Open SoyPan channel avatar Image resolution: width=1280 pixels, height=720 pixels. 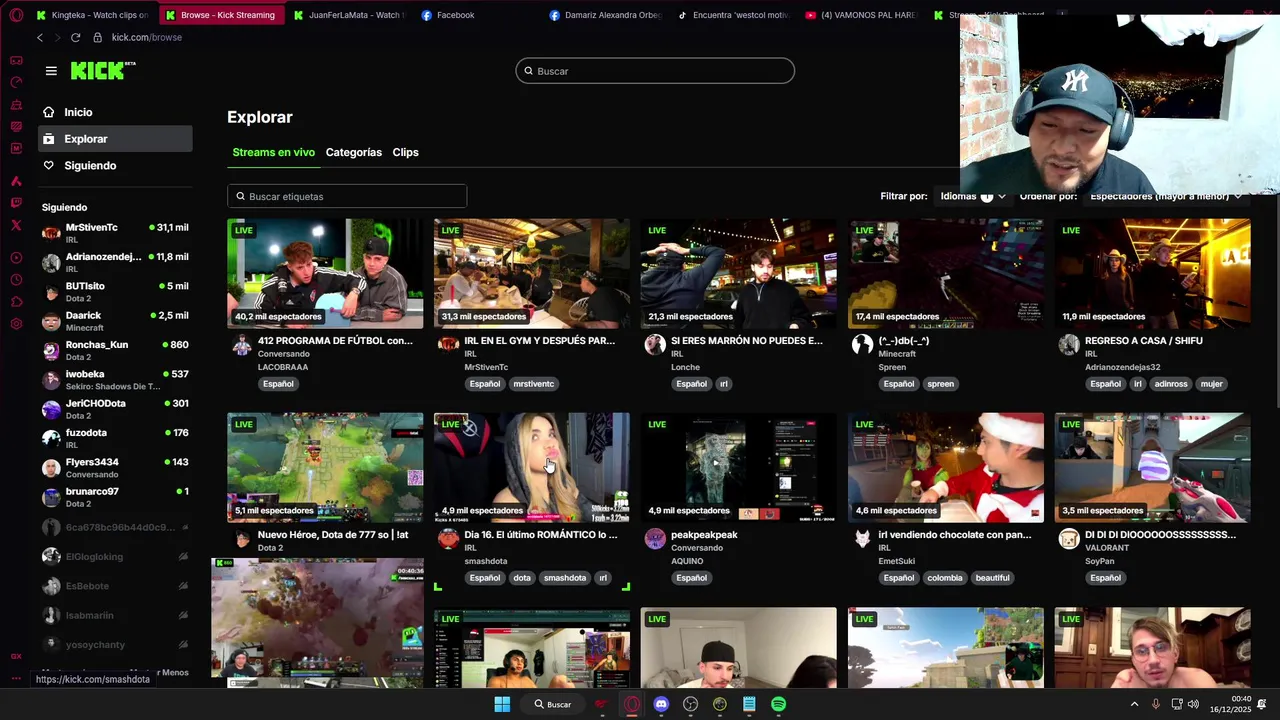tap(1069, 539)
